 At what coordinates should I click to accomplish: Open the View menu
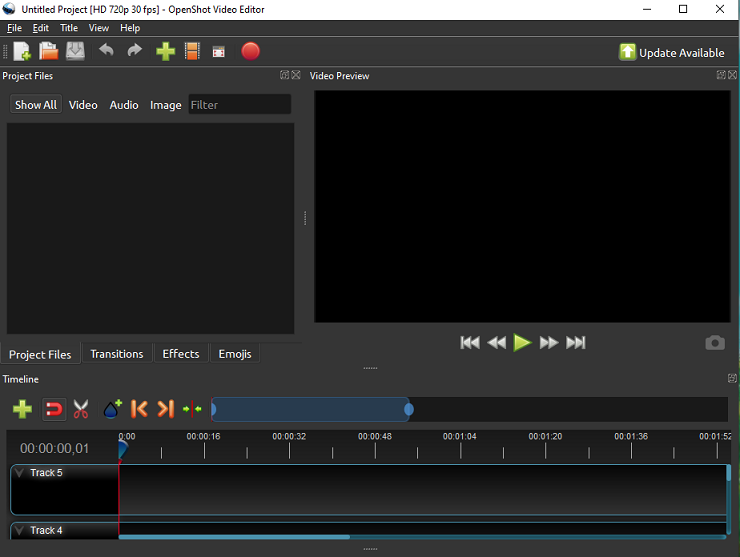click(x=99, y=28)
